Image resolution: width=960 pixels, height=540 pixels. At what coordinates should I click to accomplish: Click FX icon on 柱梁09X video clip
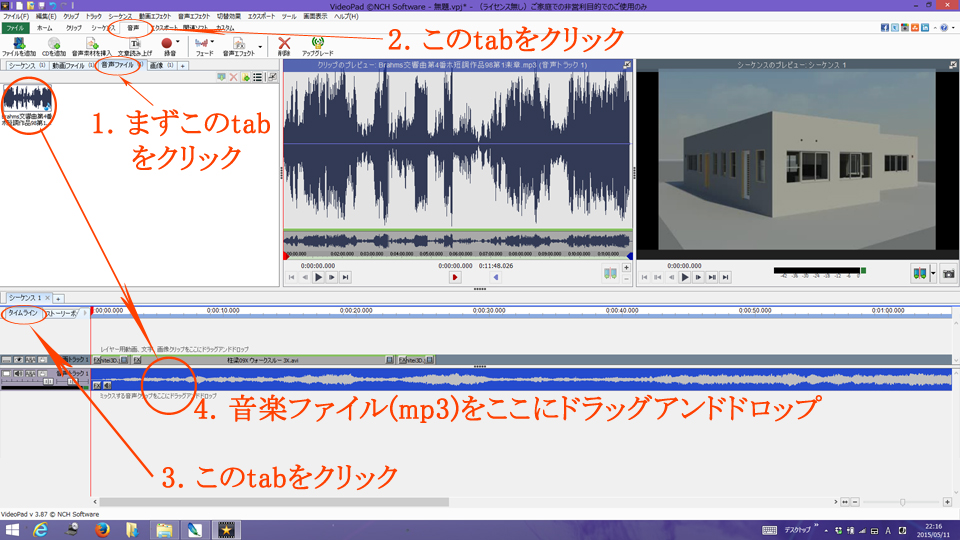click(137, 360)
